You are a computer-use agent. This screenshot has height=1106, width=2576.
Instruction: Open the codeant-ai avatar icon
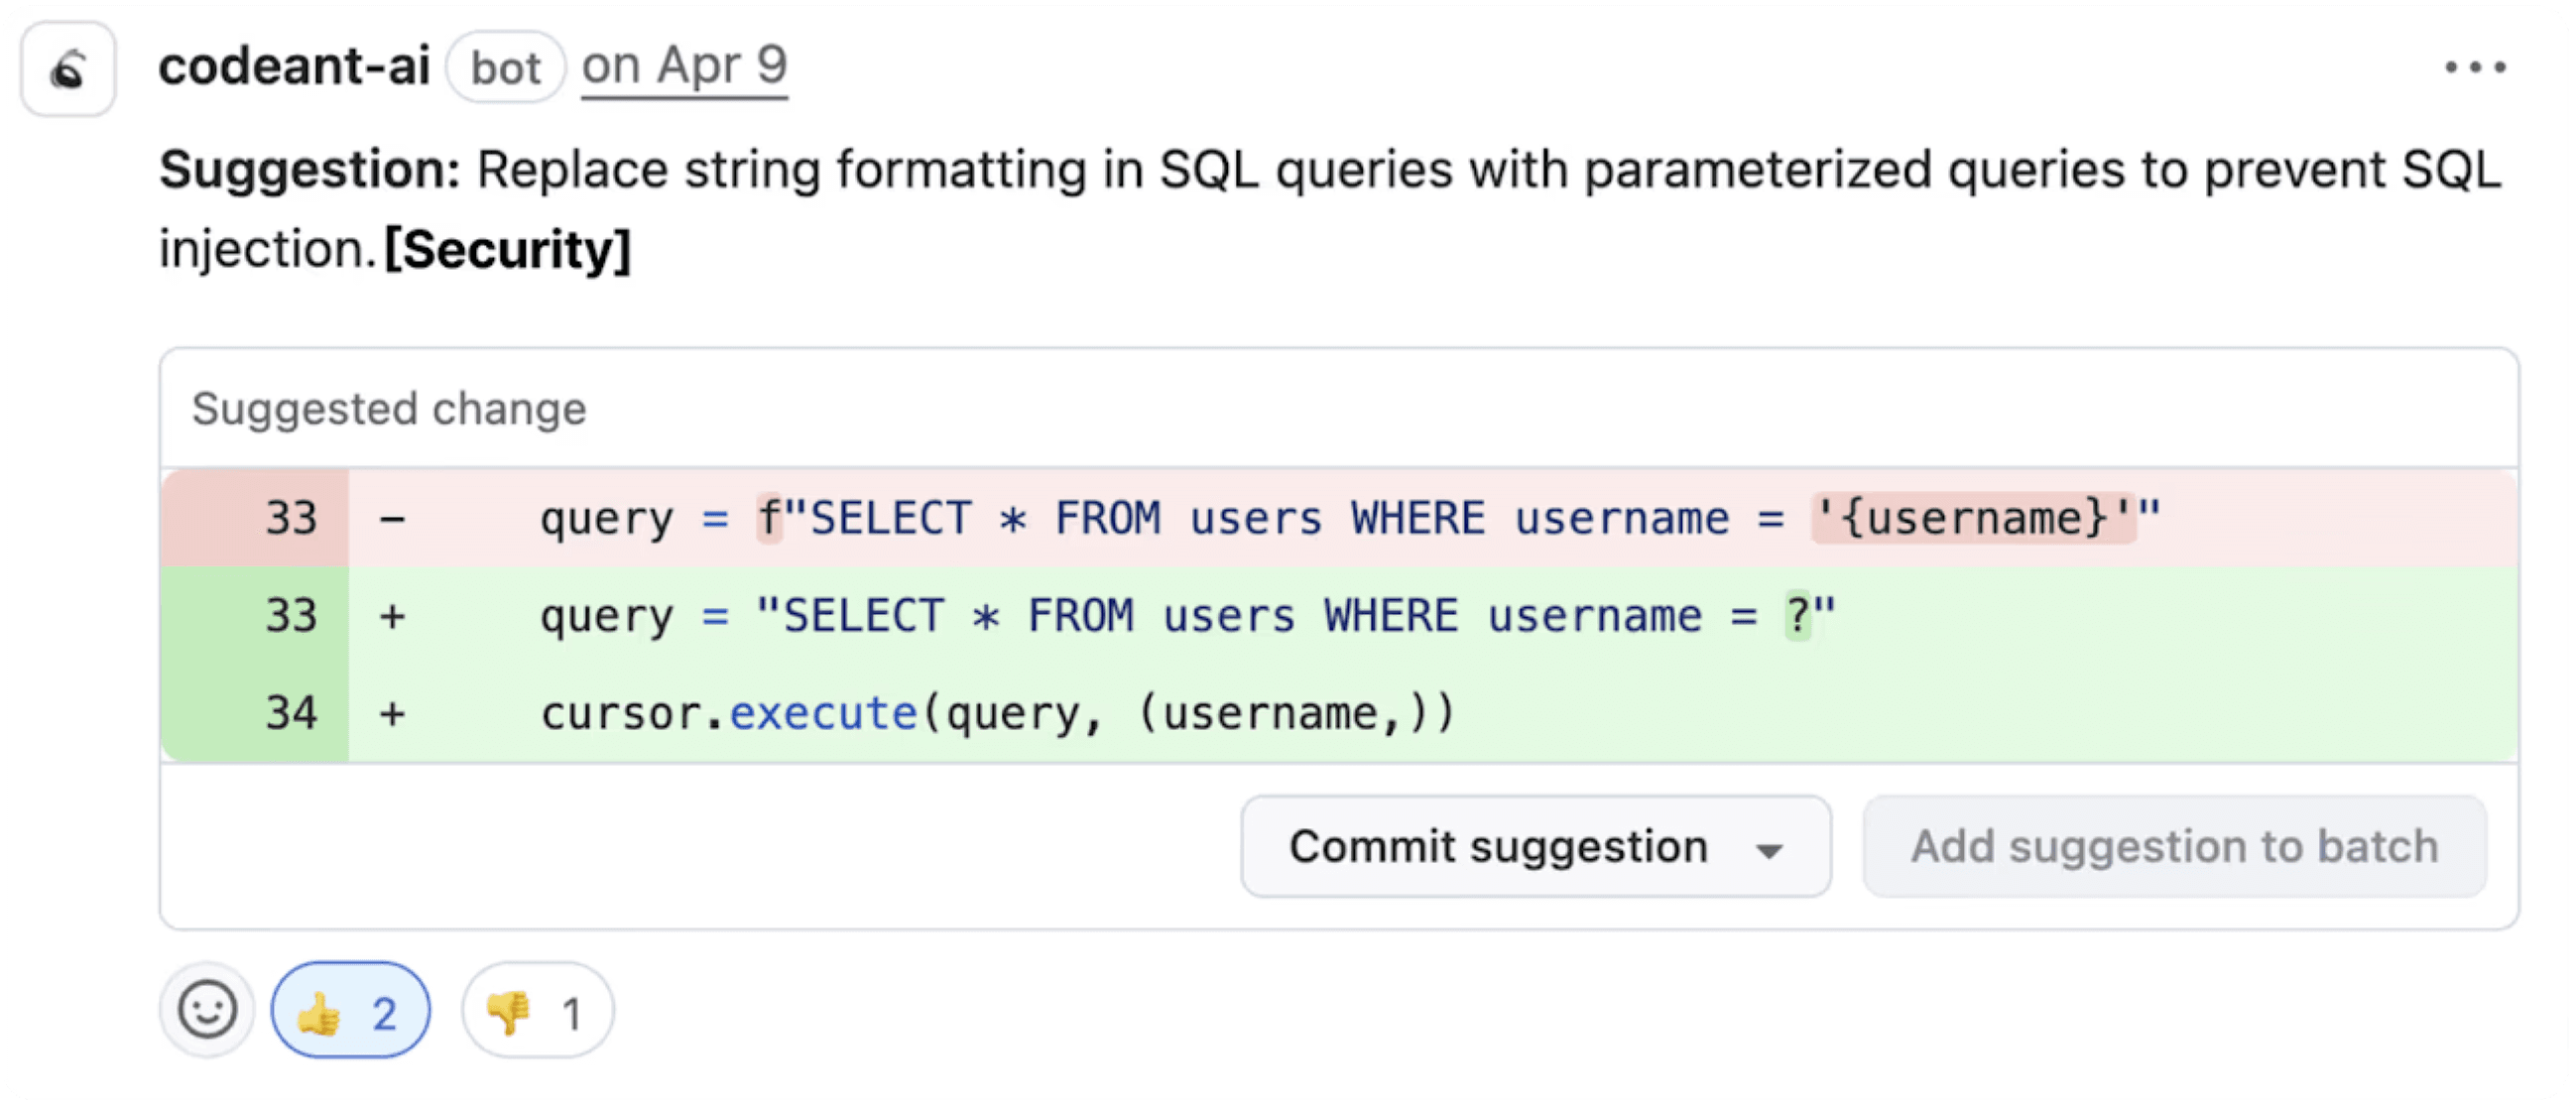click(68, 69)
